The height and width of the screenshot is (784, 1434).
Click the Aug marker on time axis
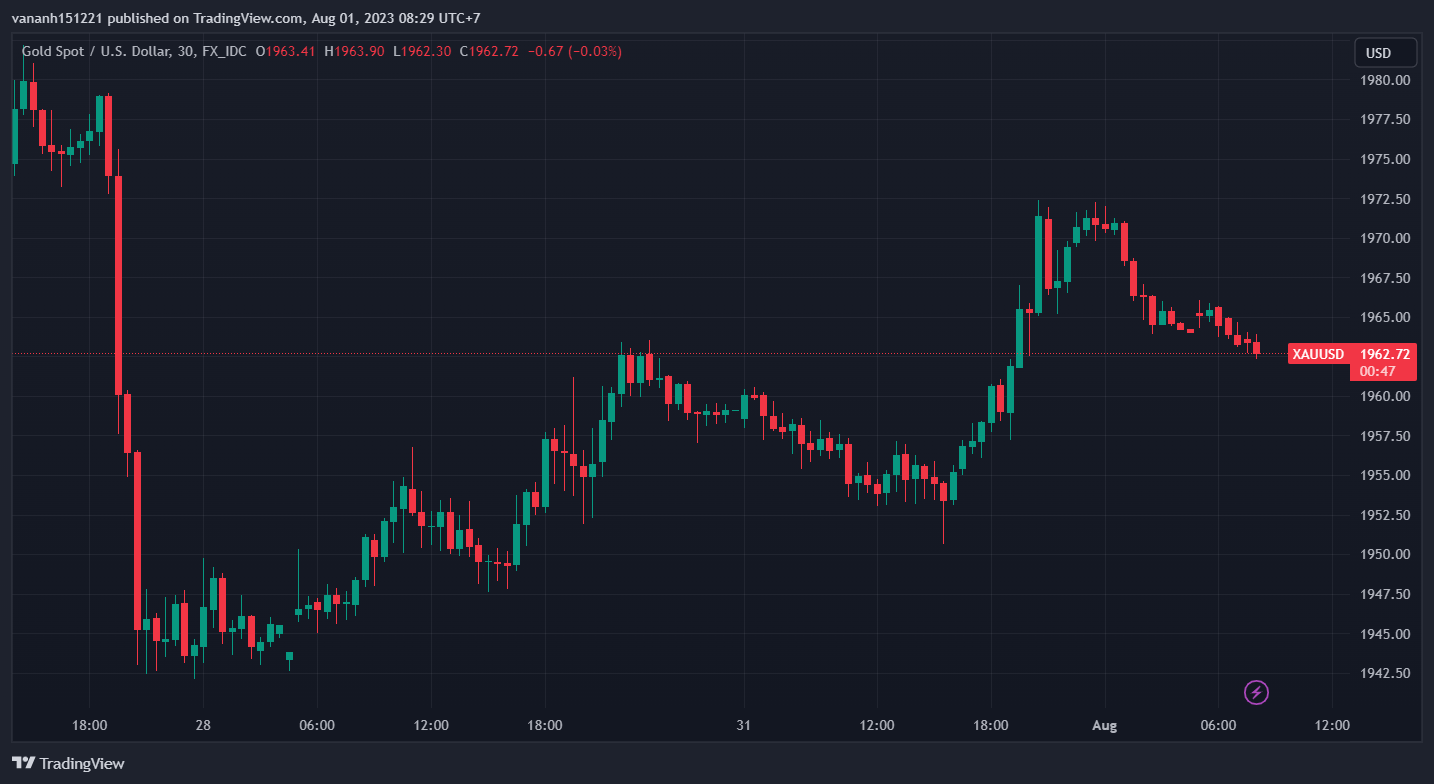click(1105, 725)
